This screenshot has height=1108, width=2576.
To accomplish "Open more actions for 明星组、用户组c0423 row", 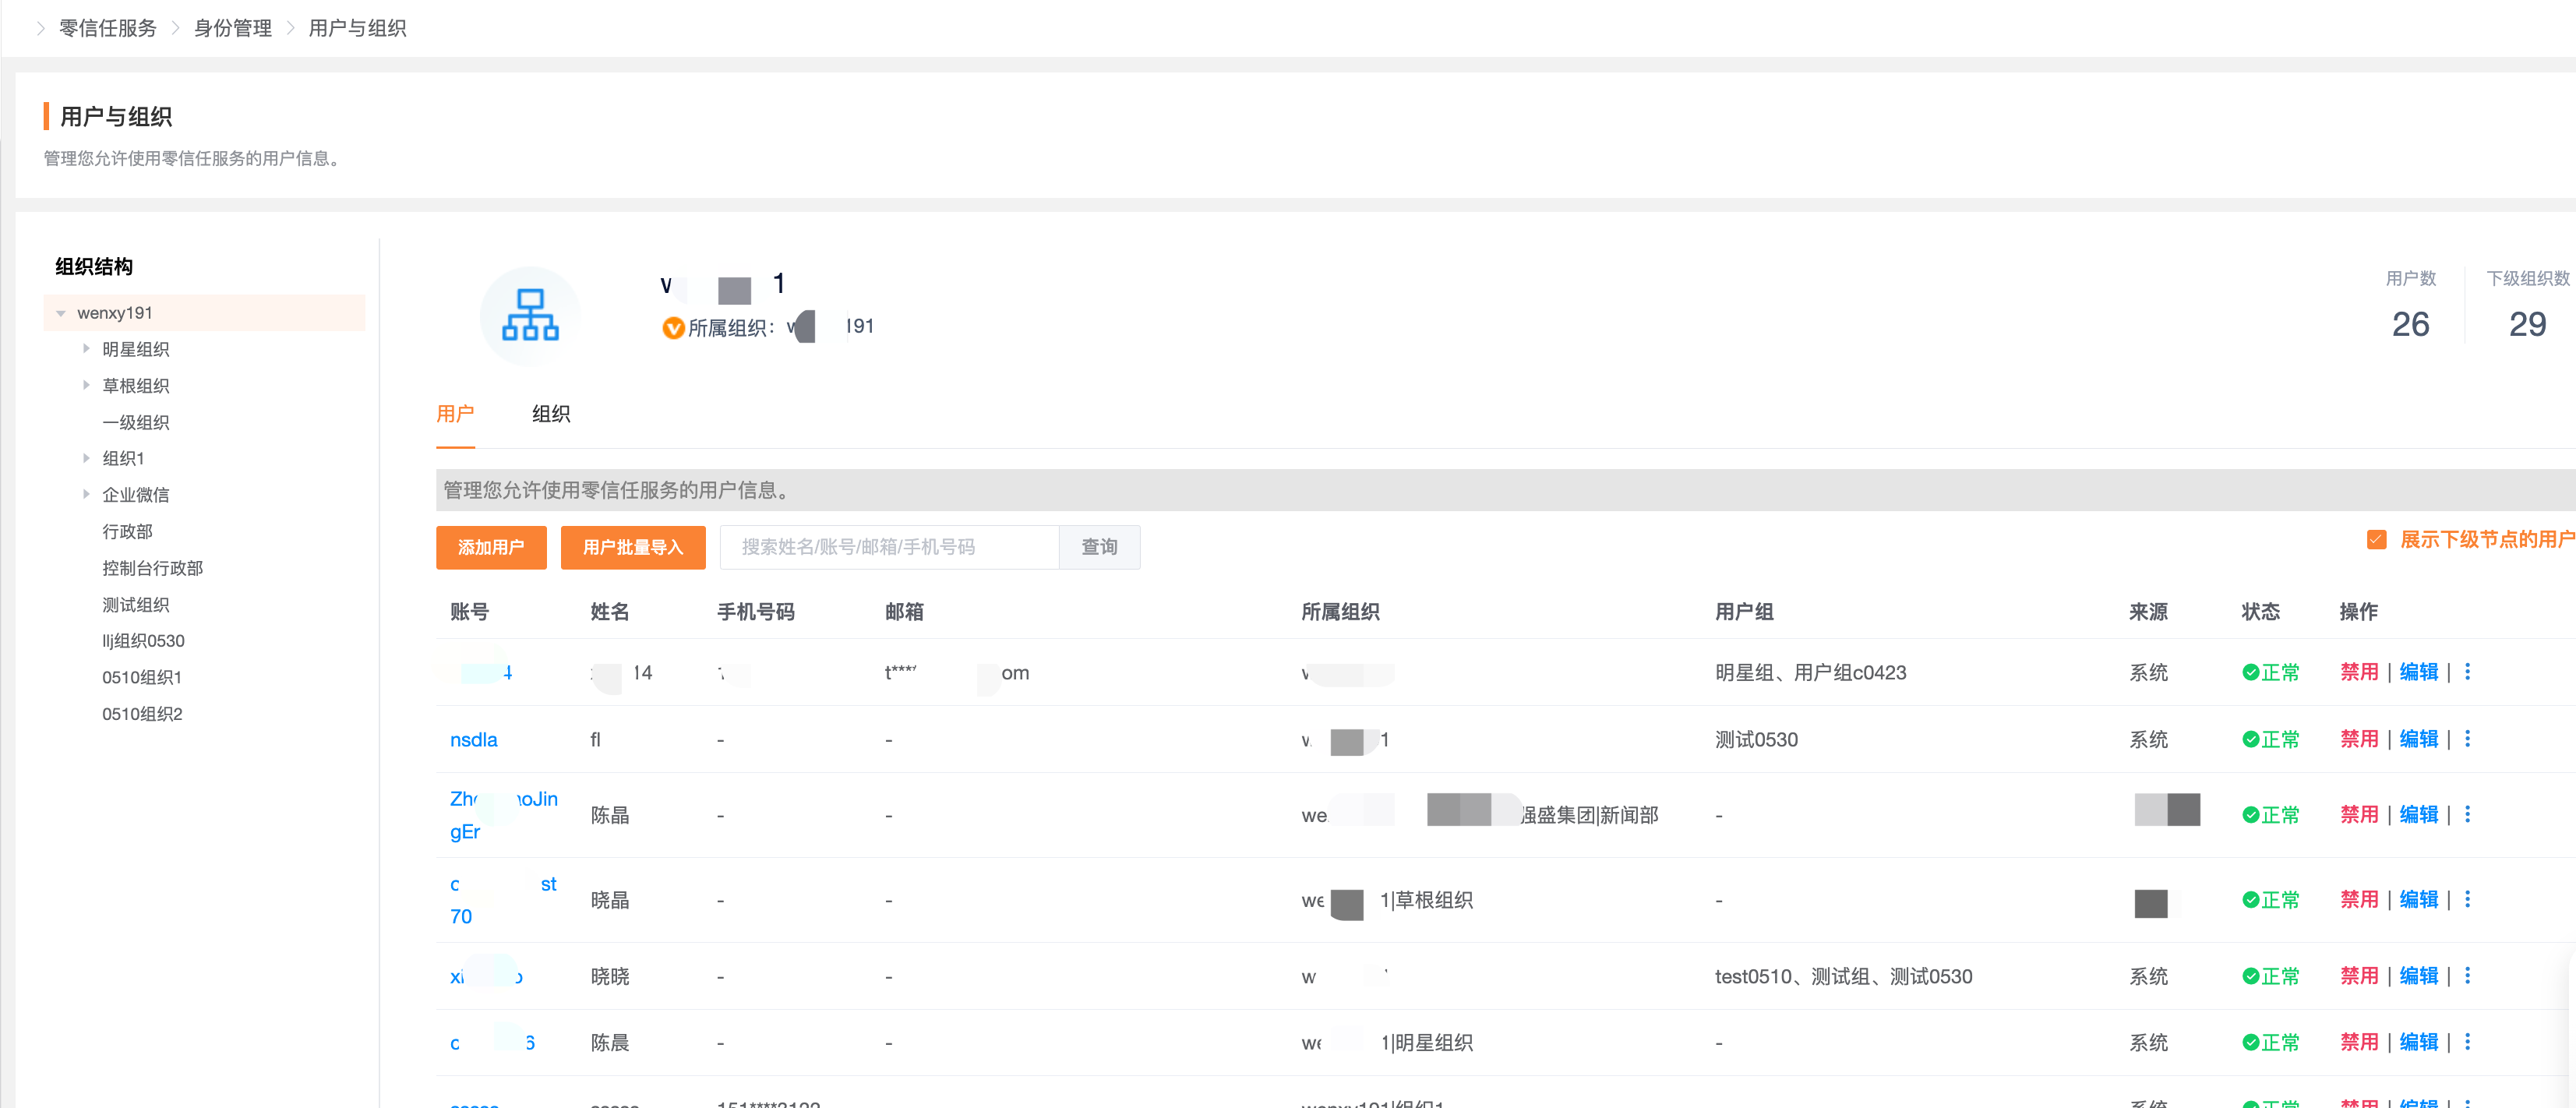I will [2467, 672].
